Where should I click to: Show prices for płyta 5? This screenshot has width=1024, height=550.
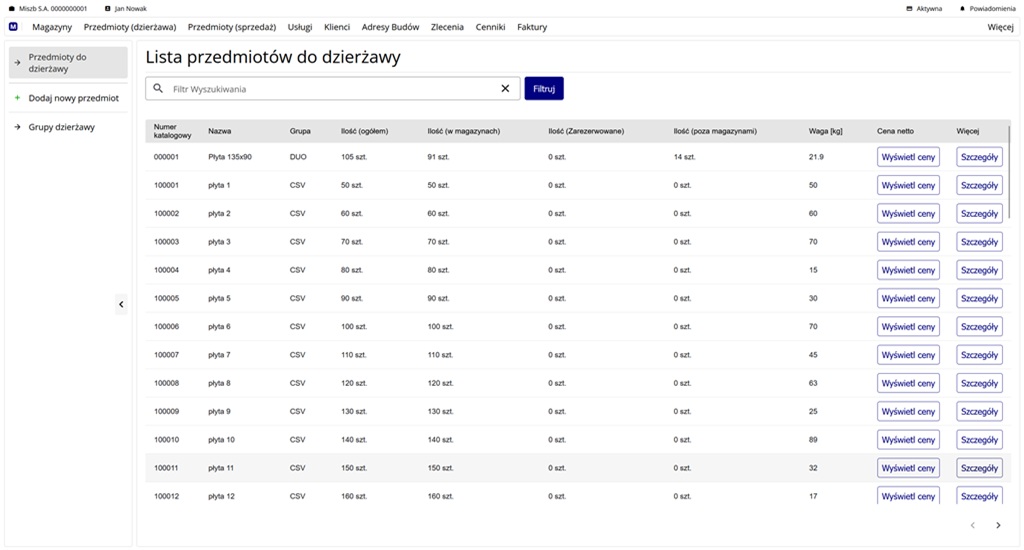tap(908, 299)
